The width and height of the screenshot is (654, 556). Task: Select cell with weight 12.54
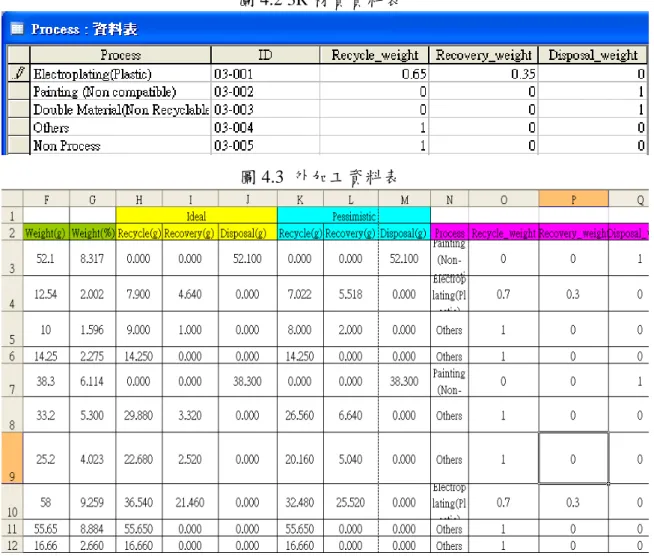46,294
